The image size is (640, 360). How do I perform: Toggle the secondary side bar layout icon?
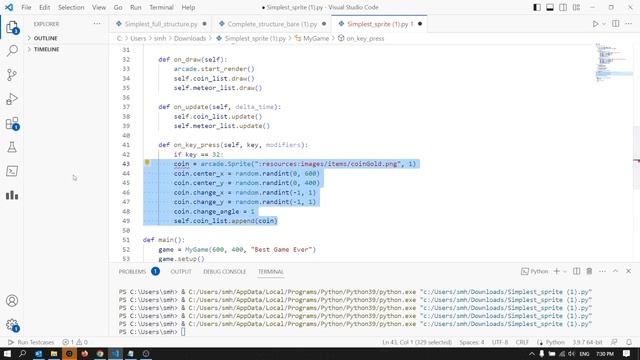(563, 7)
